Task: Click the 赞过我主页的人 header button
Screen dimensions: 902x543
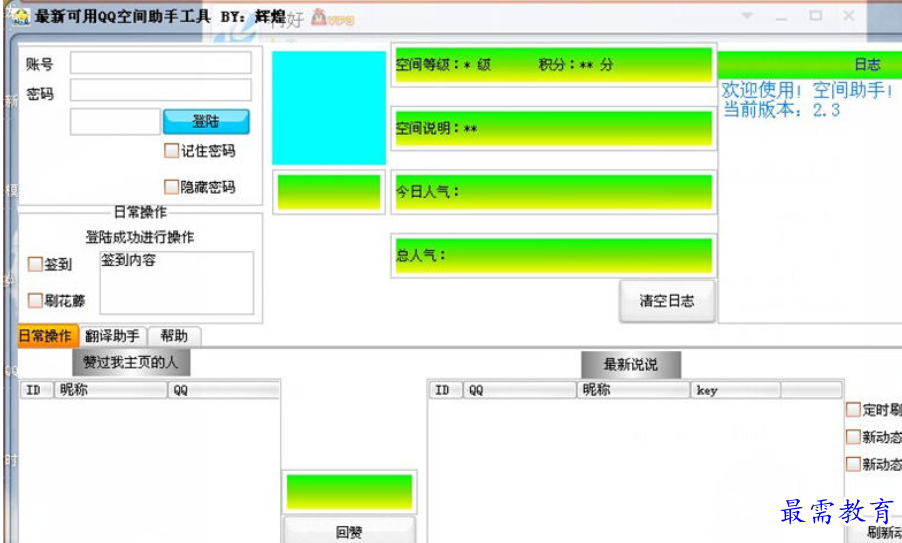Action: pos(131,362)
